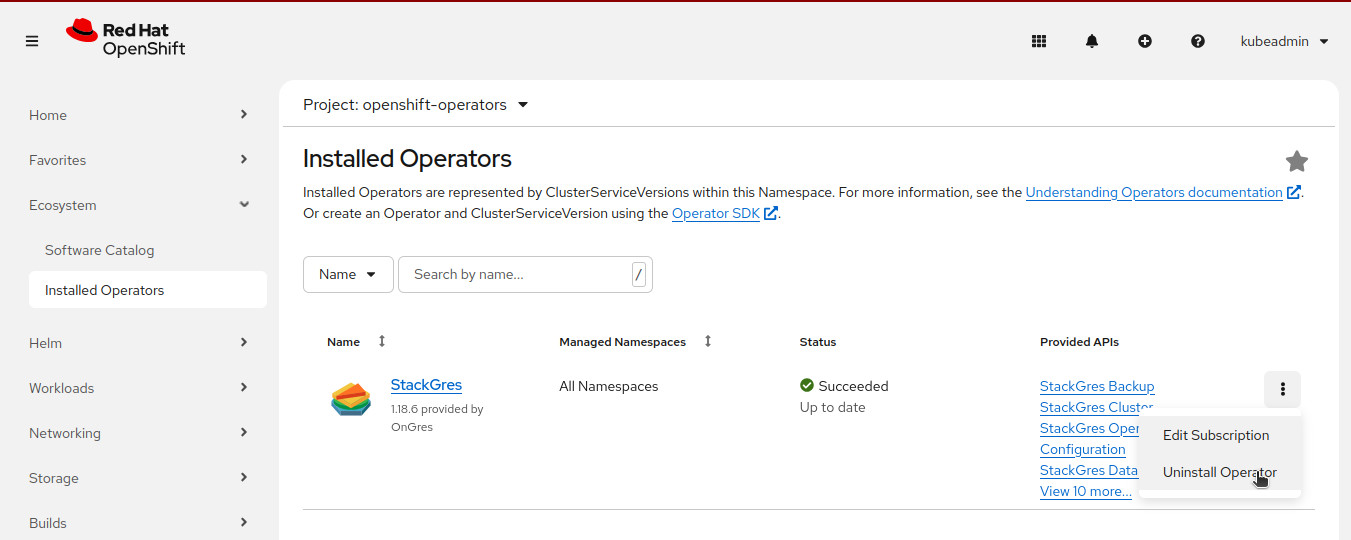Click the All Namespaces cell
The height and width of the screenshot is (540, 1351).
point(608,386)
